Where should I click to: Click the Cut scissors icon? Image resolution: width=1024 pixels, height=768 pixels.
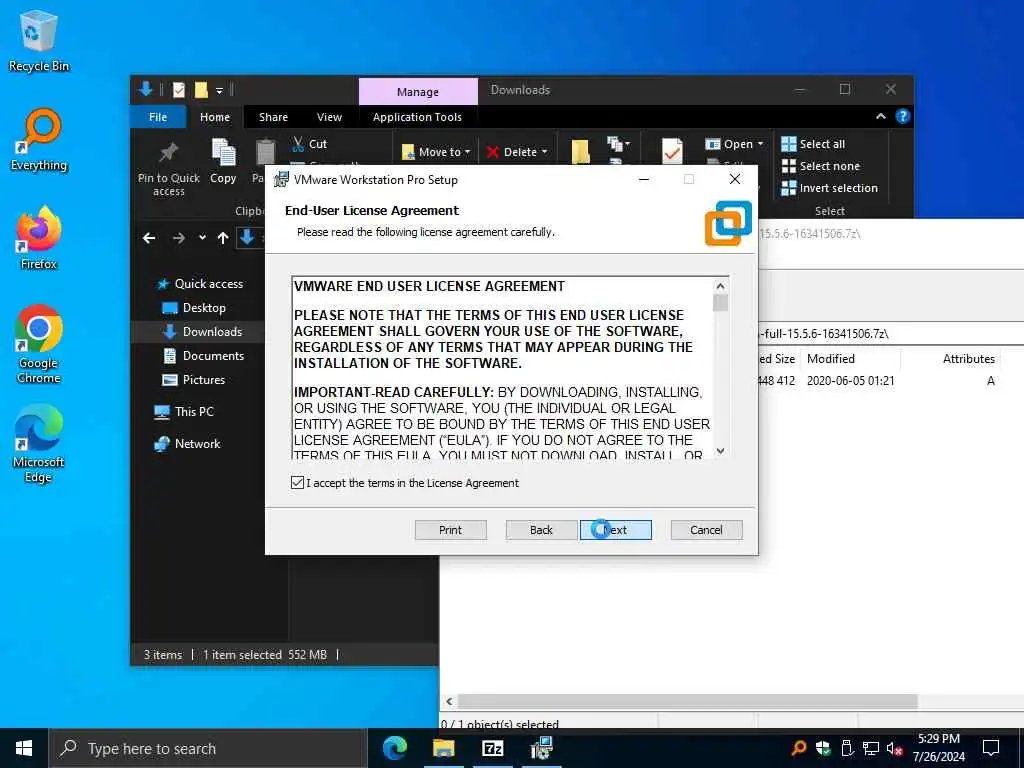298,144
